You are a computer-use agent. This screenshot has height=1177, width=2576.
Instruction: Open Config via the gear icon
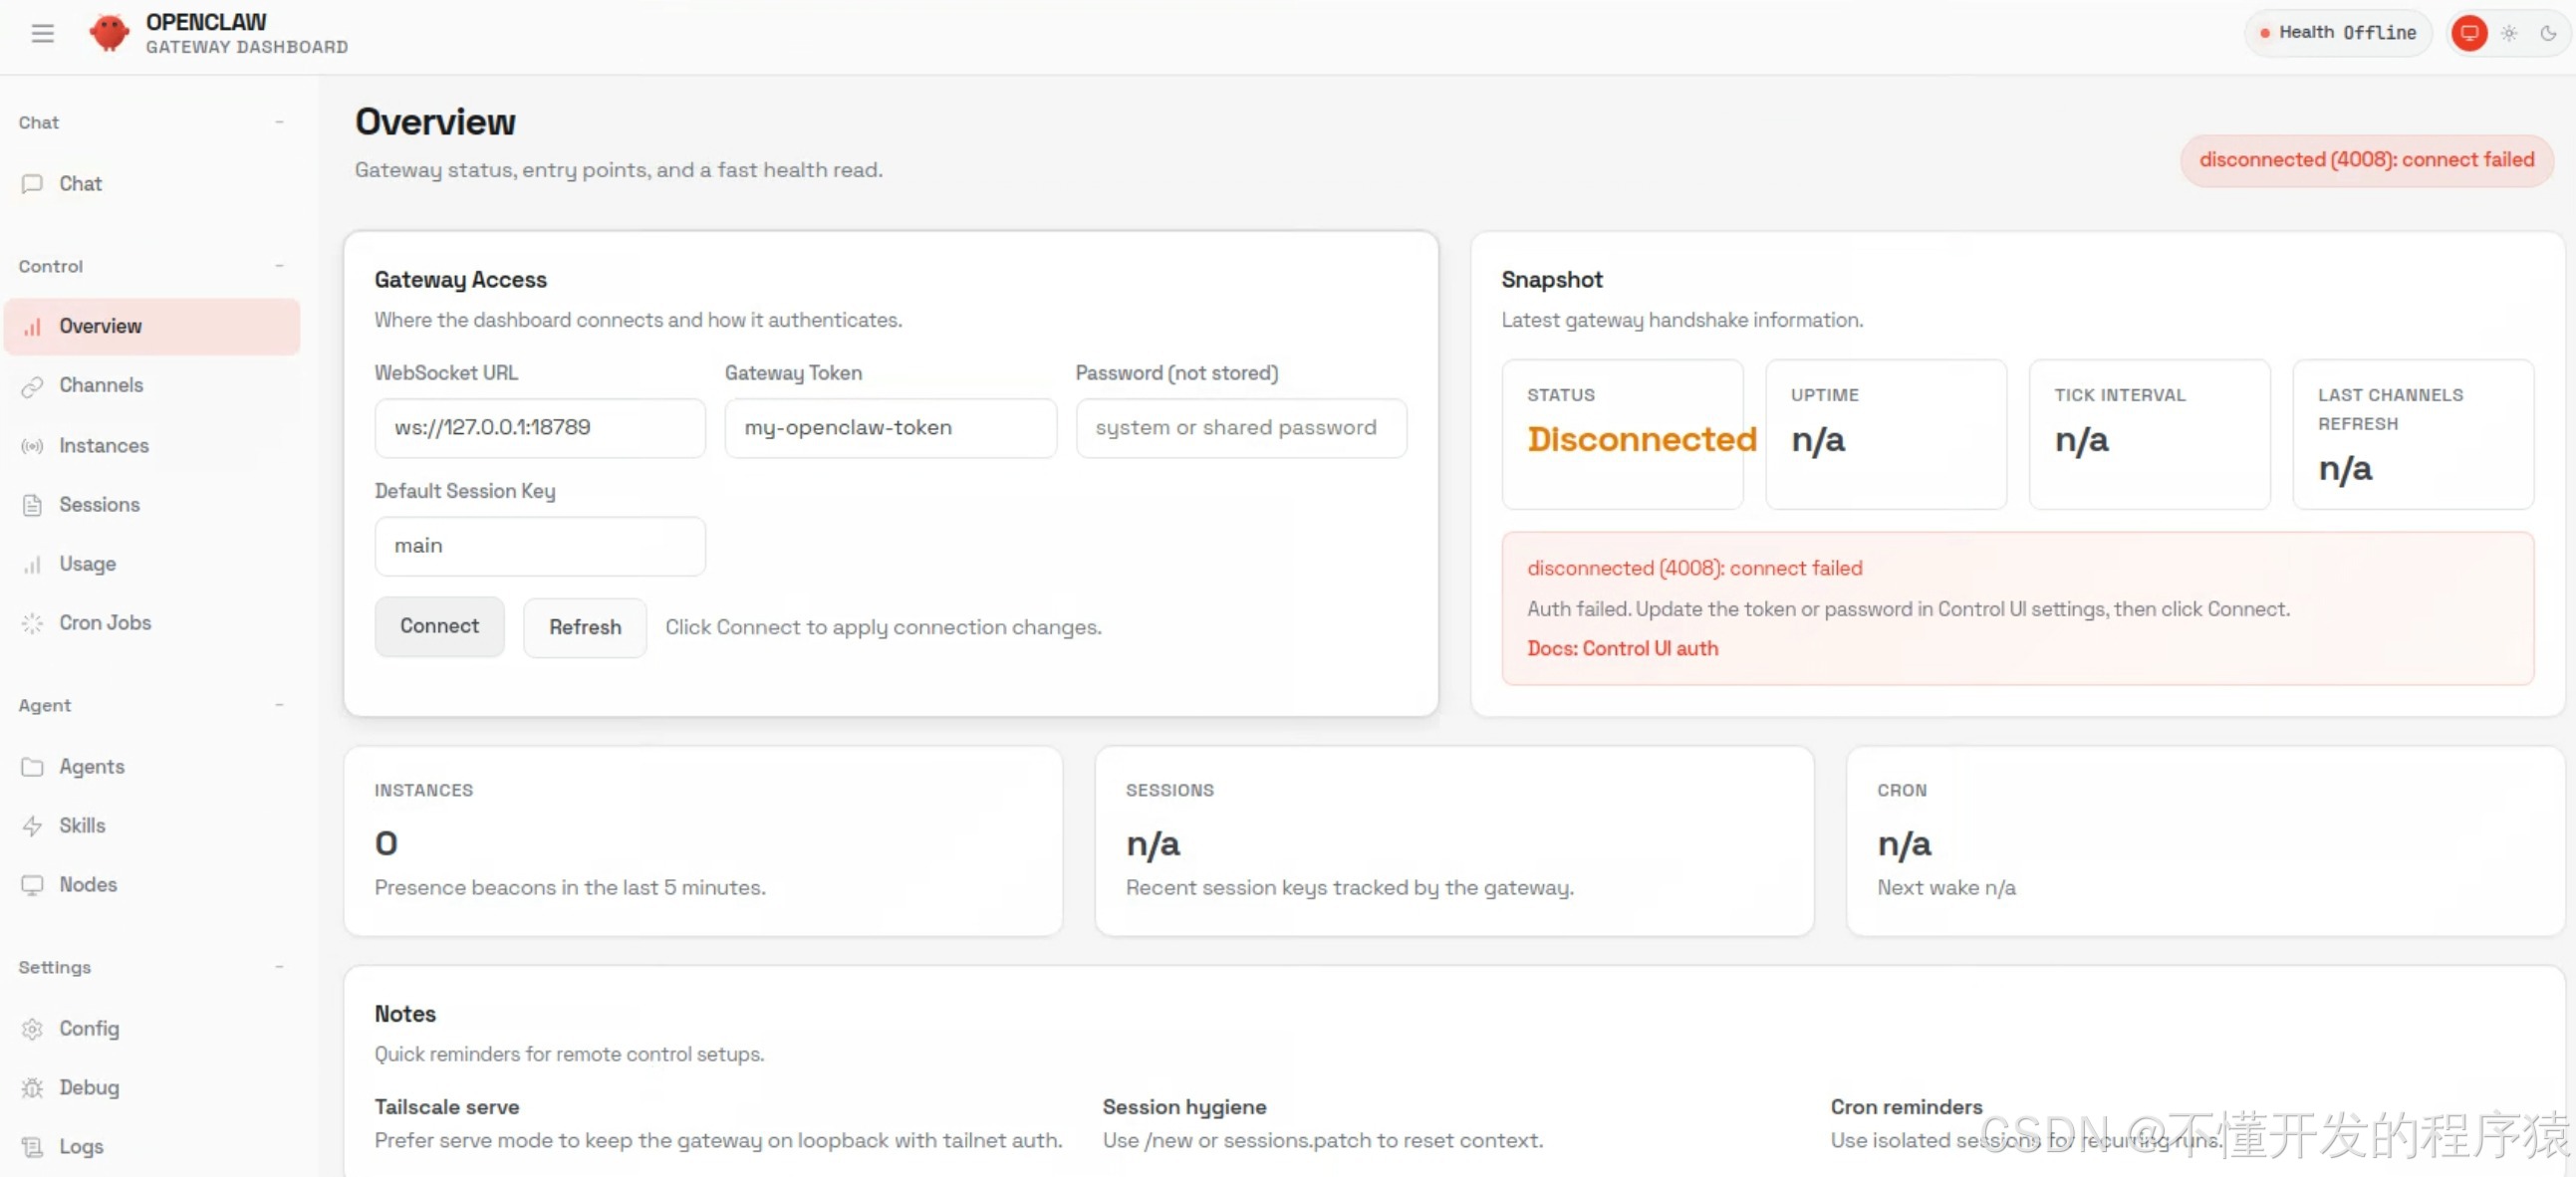point(32,1029)
